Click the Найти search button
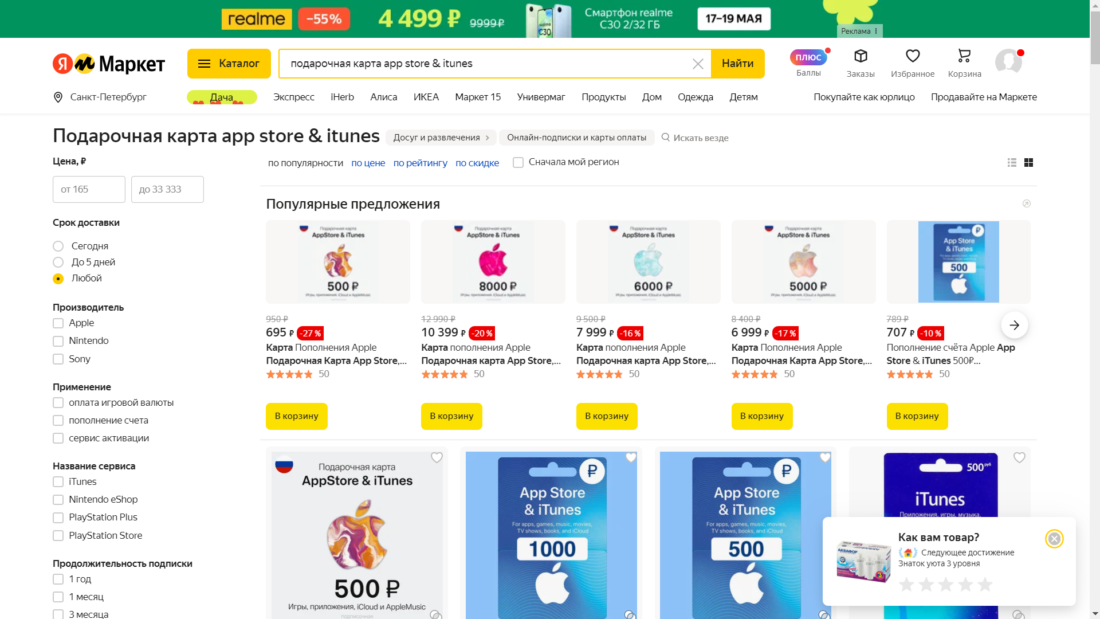This screenshot has width=1100, height=619. pyautogui.click(x=737, y=62)
